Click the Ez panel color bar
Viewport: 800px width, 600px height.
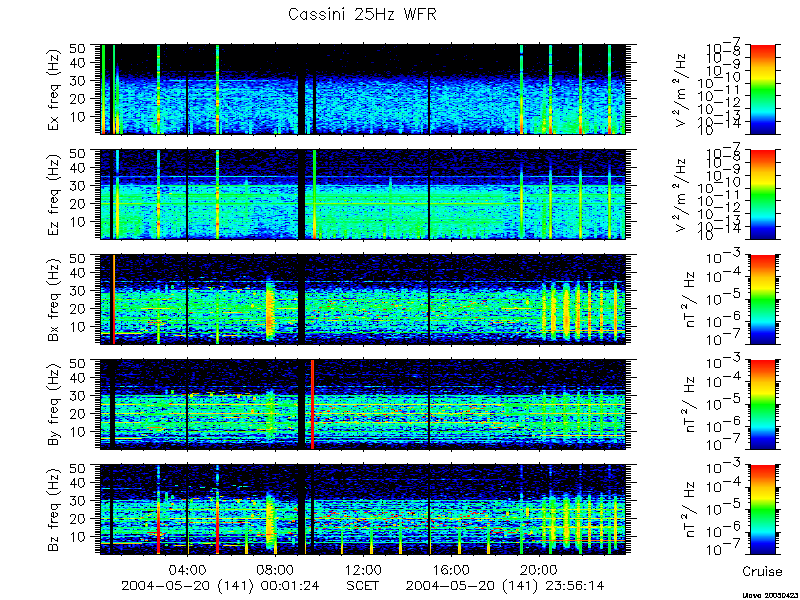(762, 194)
